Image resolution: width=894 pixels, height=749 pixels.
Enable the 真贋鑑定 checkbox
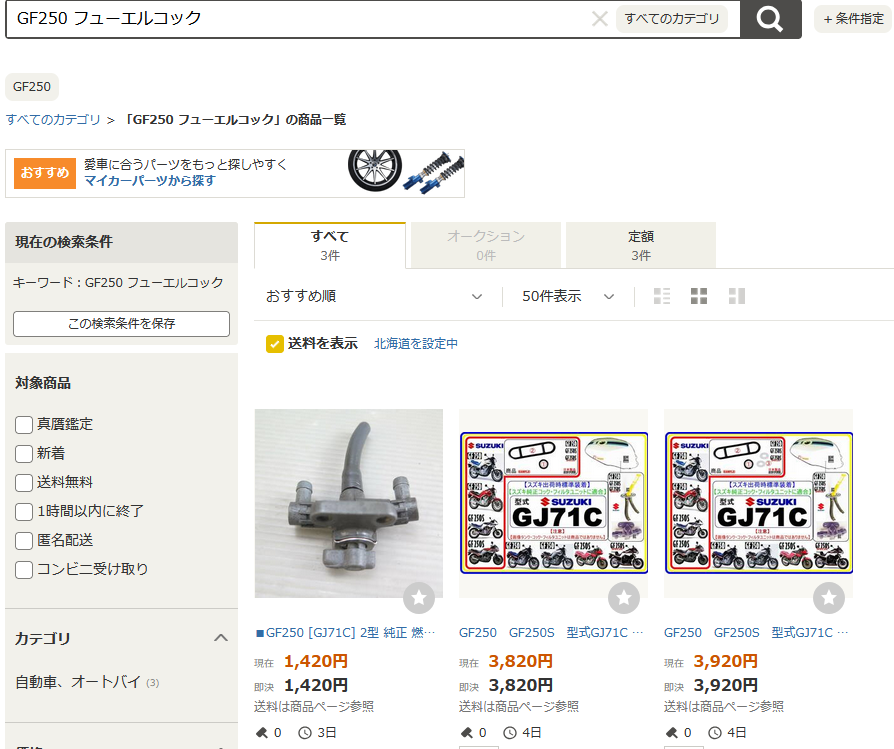point(24,425)
